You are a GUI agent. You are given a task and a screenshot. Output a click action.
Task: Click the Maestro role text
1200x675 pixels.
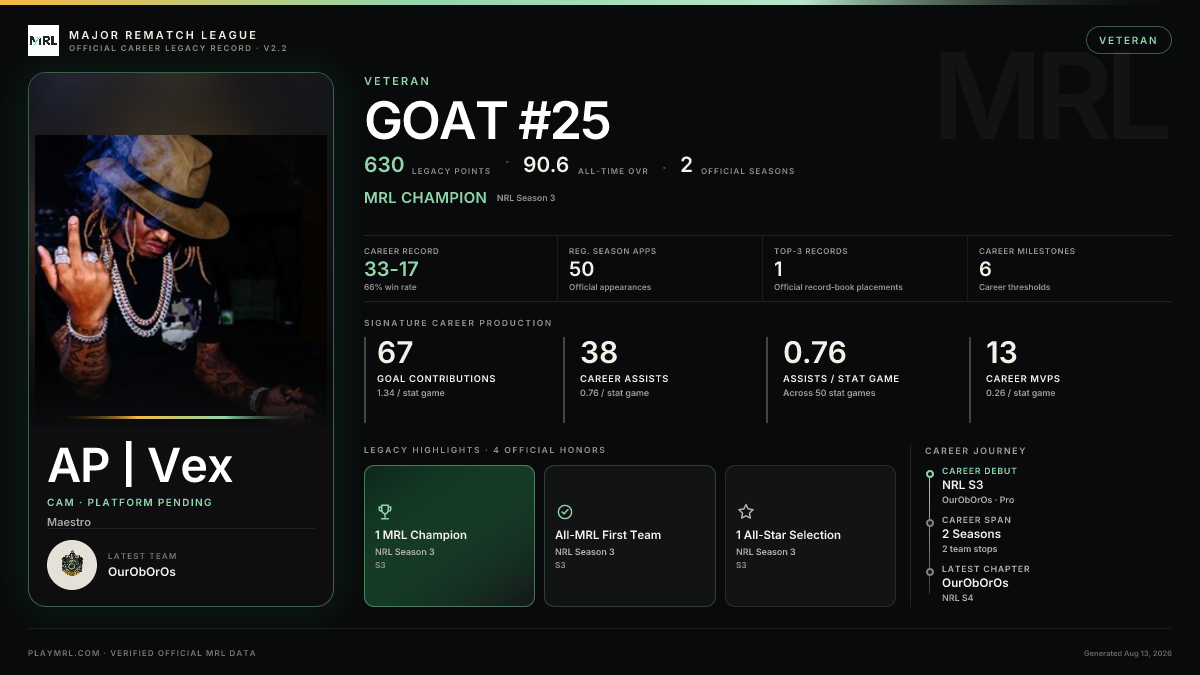(x=69, y=522)
